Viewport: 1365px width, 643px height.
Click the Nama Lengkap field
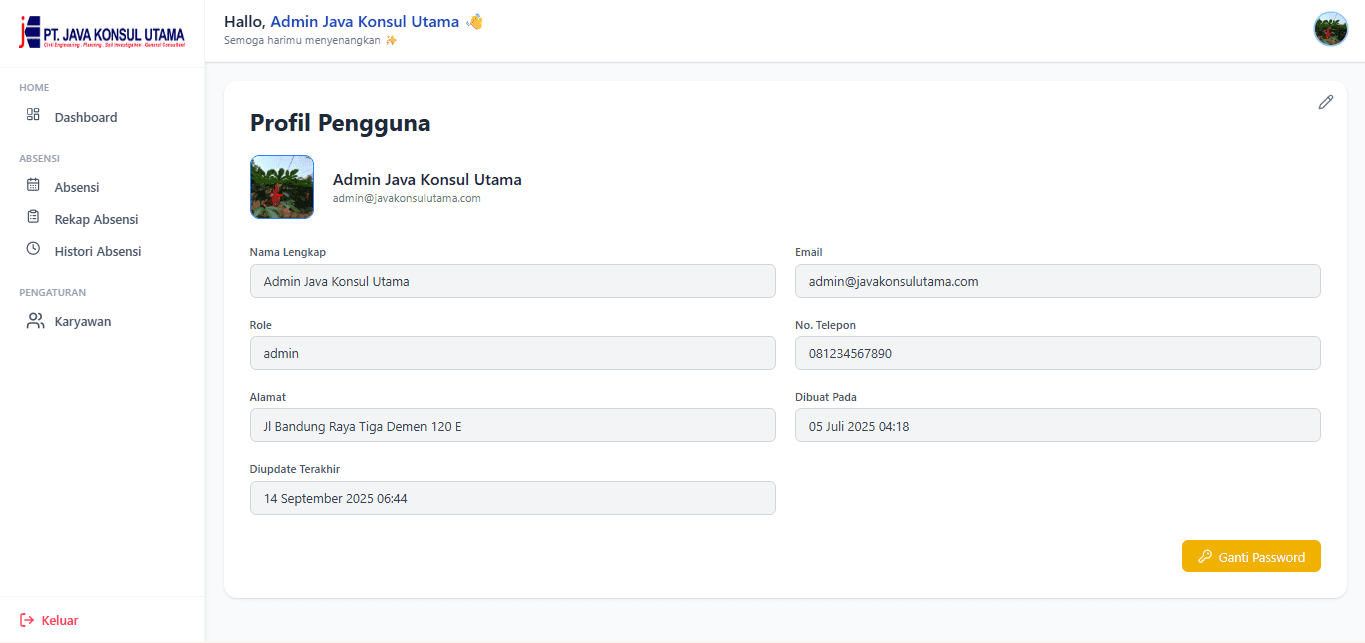click(x=512, y=281)
